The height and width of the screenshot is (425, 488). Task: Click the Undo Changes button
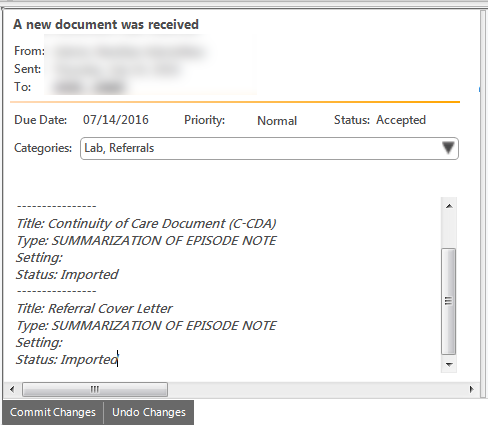pyautogui.click(x=149, y=412)
